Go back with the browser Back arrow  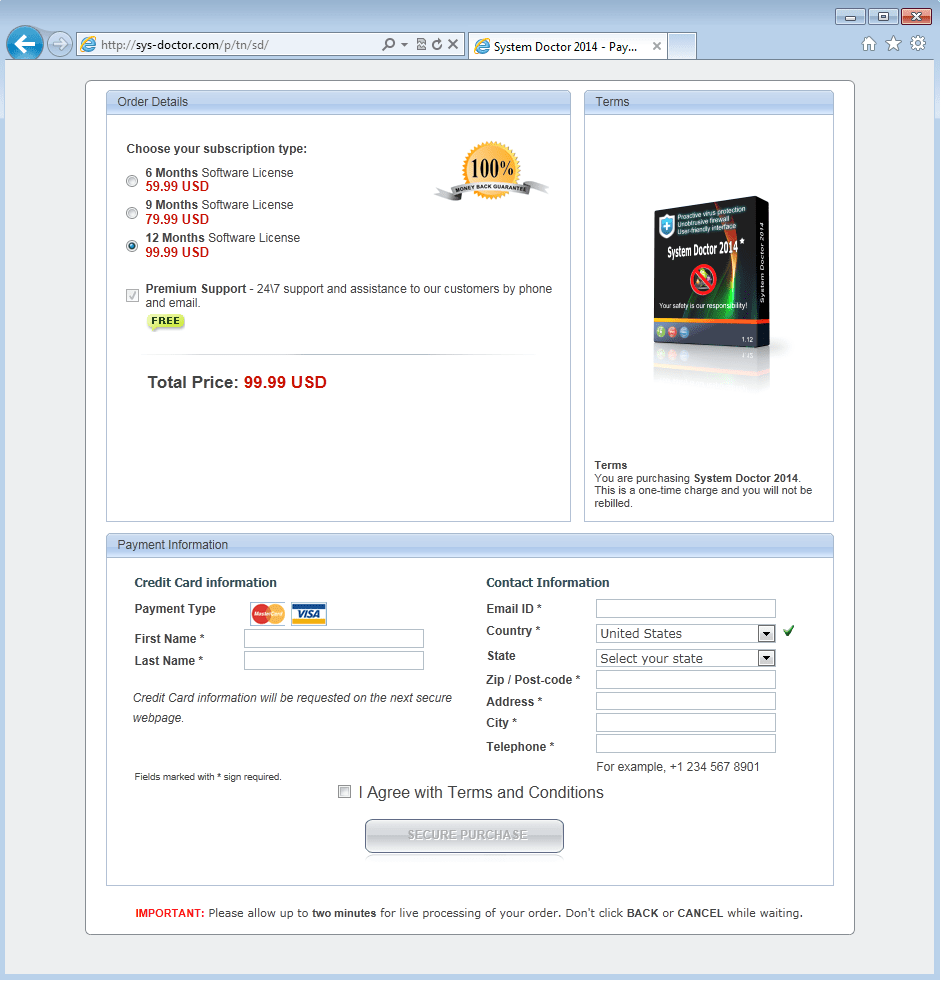pyautogui.click(x=25, y=44)
